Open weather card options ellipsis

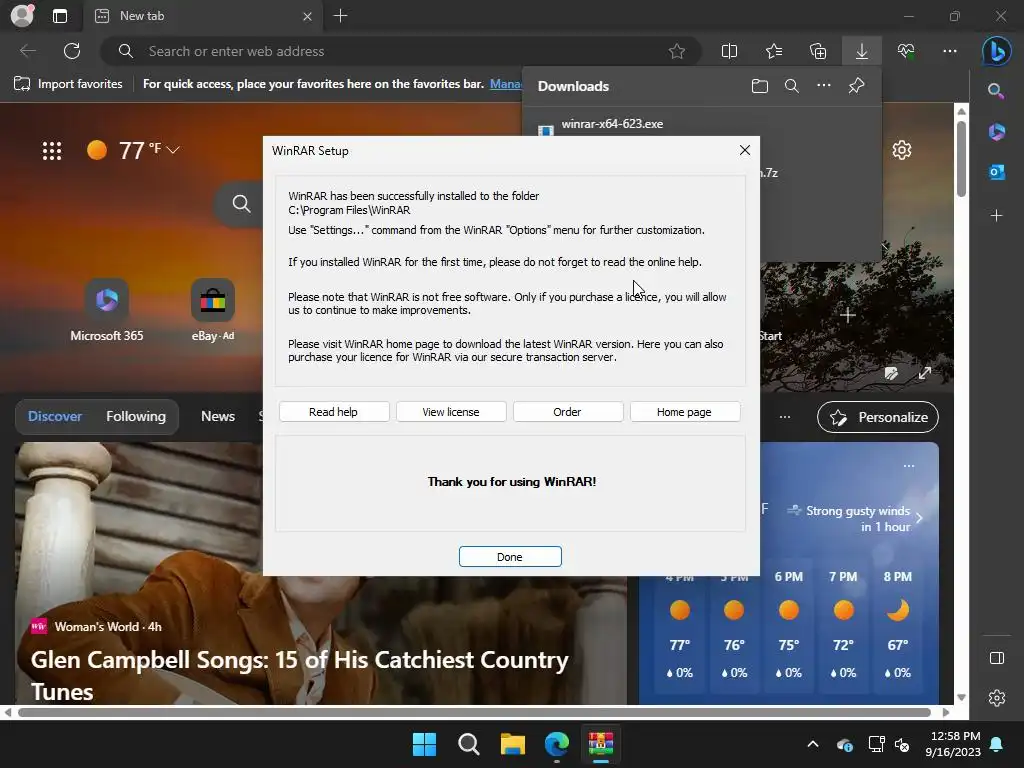908,466
